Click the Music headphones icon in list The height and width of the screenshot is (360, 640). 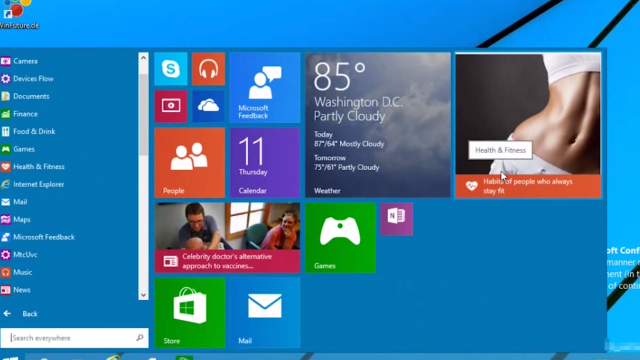pyautogui.click(x=5, y=272)
